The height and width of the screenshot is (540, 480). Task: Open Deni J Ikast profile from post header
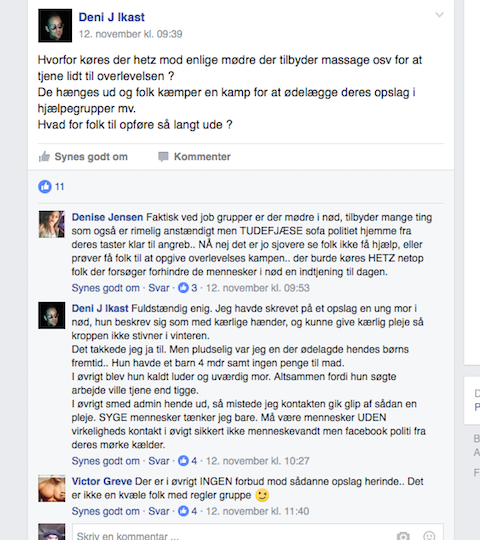112,17
